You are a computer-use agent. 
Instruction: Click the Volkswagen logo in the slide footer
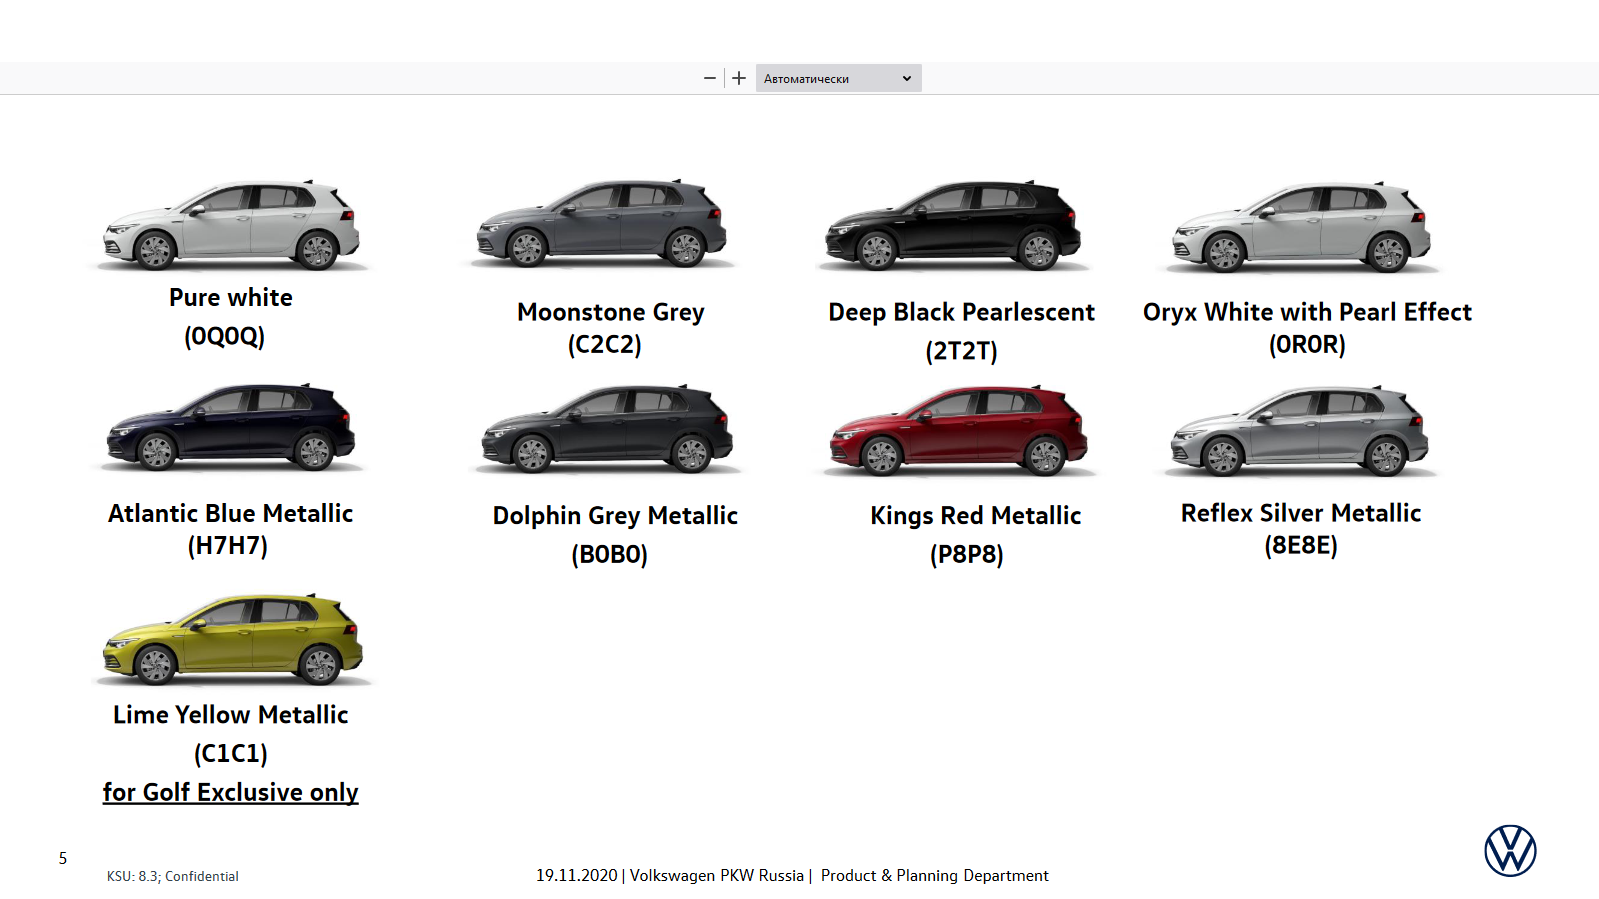(1510, 851)
